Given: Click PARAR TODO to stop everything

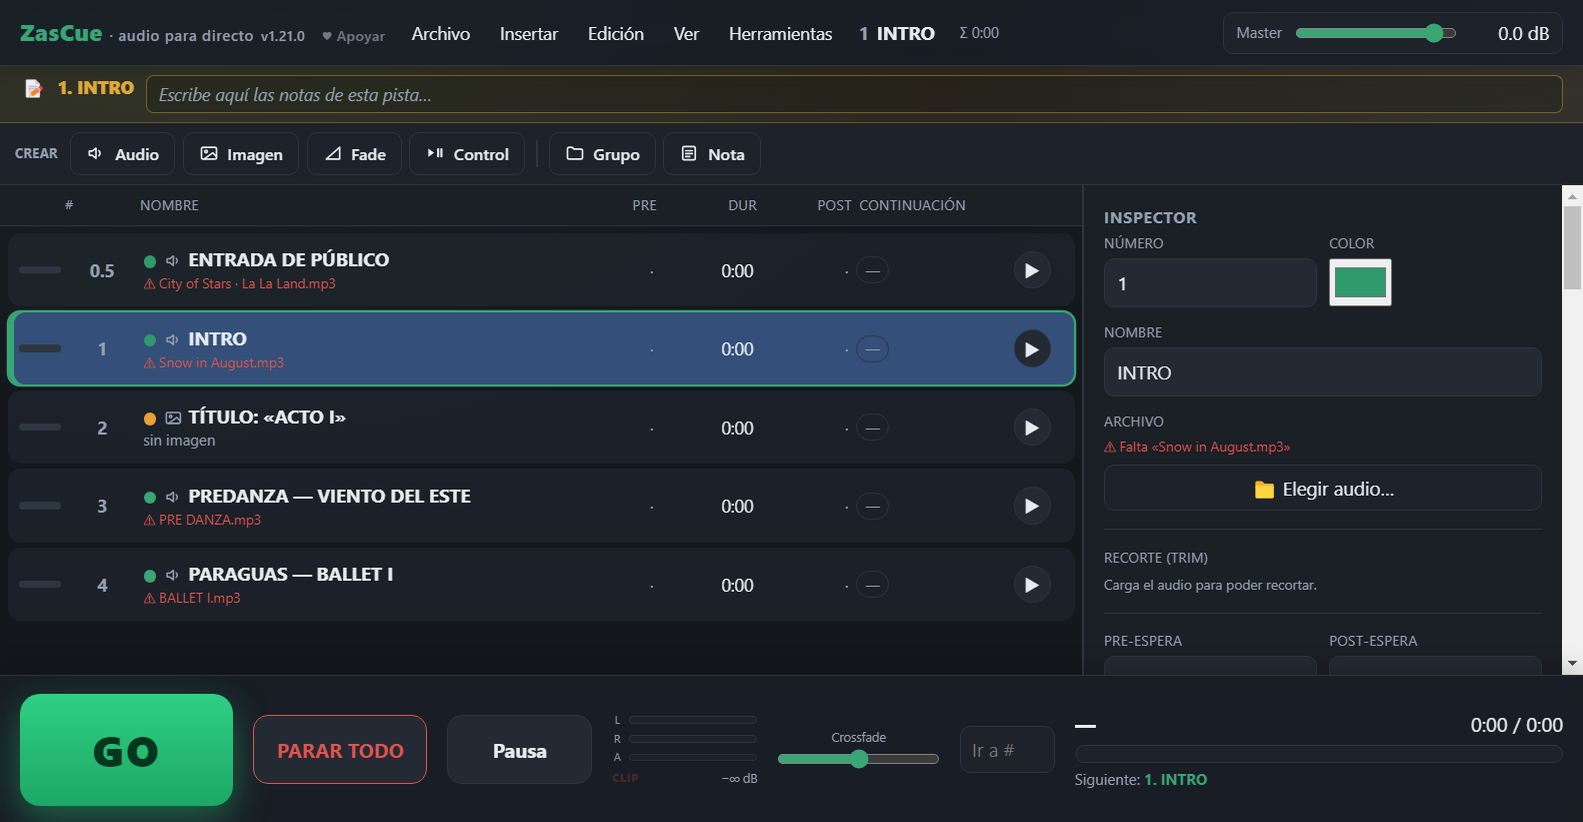Looking at the screenshot, I should (340, 750).
